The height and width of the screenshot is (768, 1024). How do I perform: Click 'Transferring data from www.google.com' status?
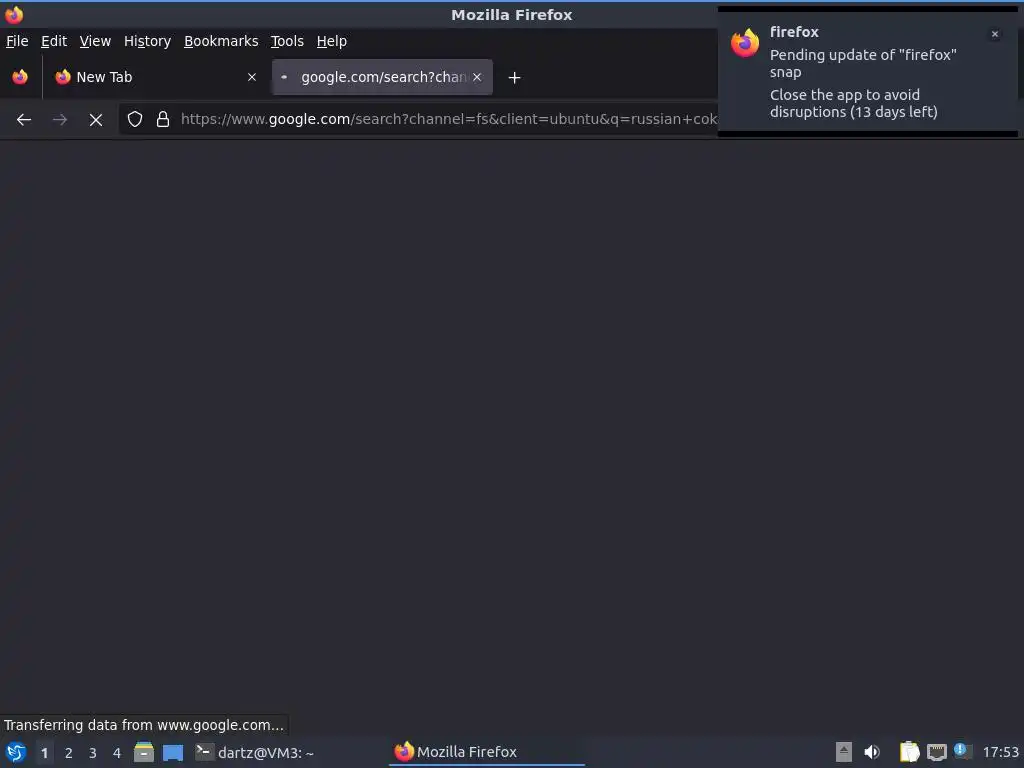pos(144,725)
